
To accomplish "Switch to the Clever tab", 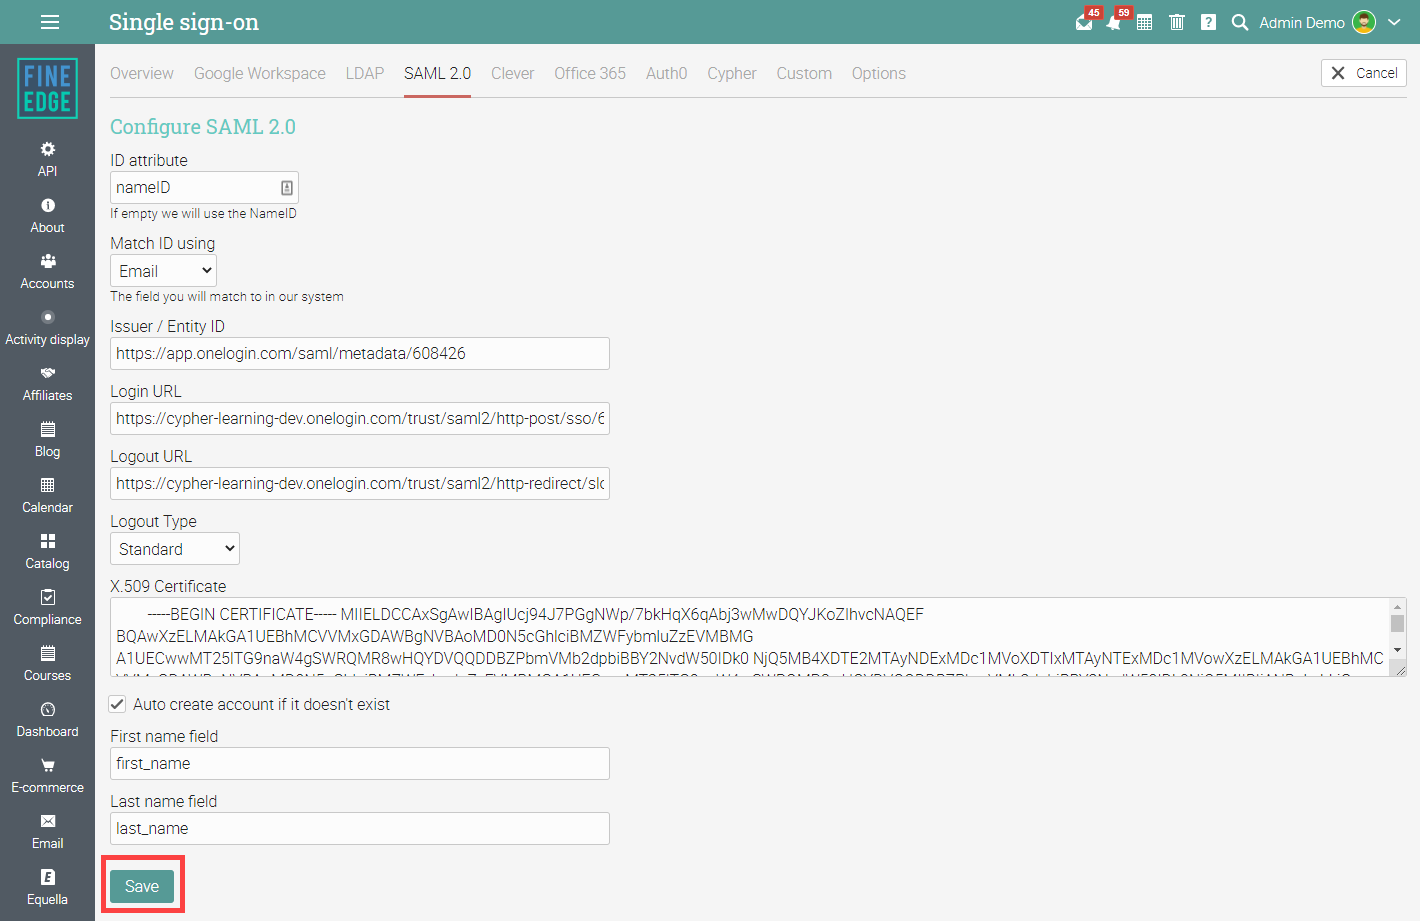I will click(x=512, y=73).
